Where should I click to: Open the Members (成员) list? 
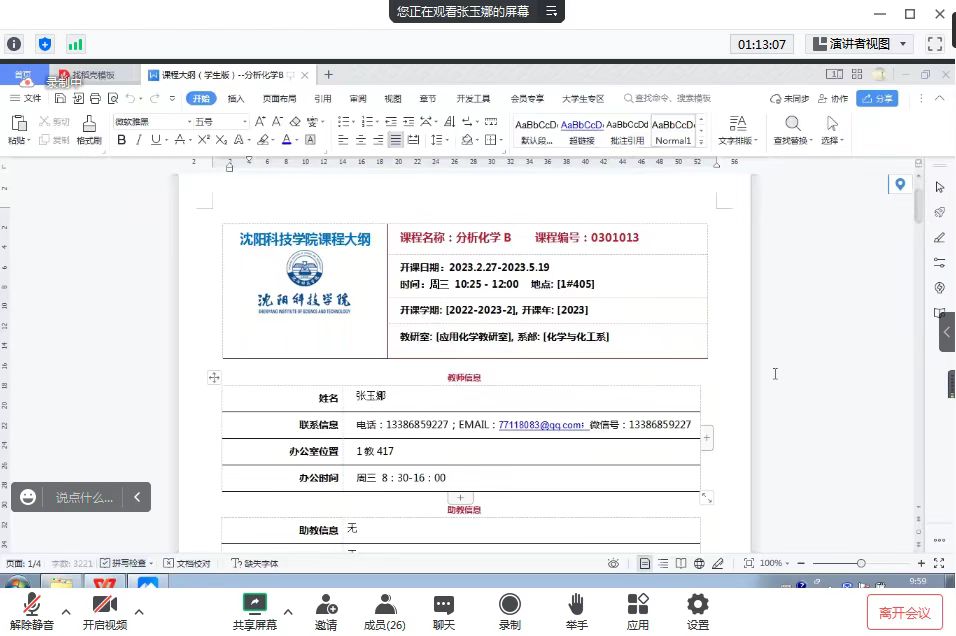coord(384,611)
